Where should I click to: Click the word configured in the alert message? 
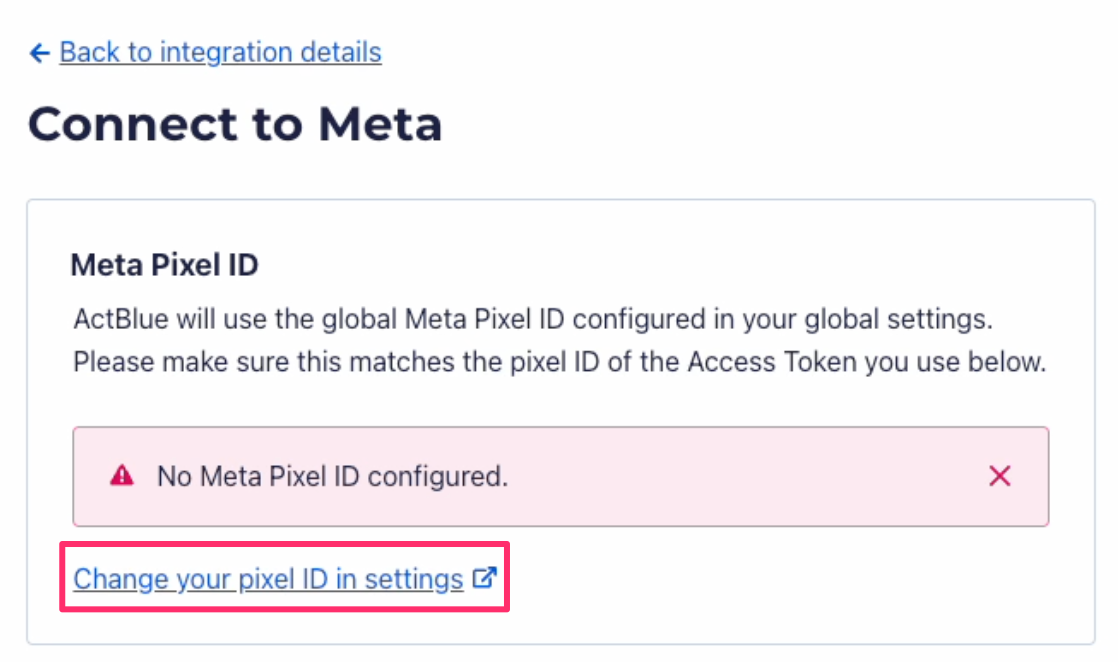(436, 477)
